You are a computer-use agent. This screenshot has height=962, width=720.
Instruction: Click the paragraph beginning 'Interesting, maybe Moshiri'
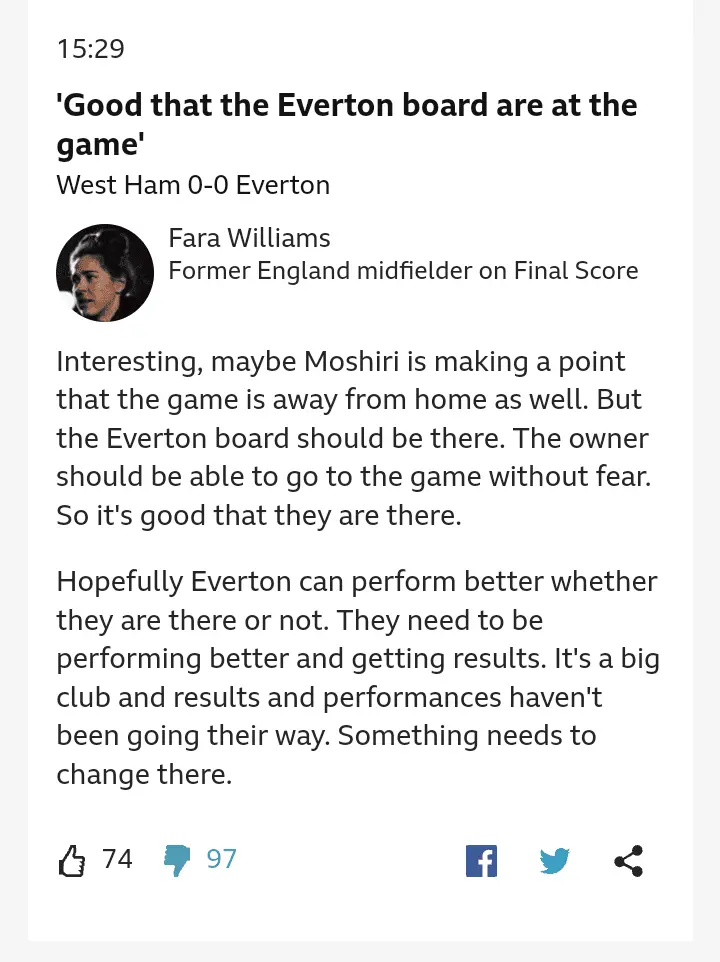pyautogui.click(x=355, y=438)
